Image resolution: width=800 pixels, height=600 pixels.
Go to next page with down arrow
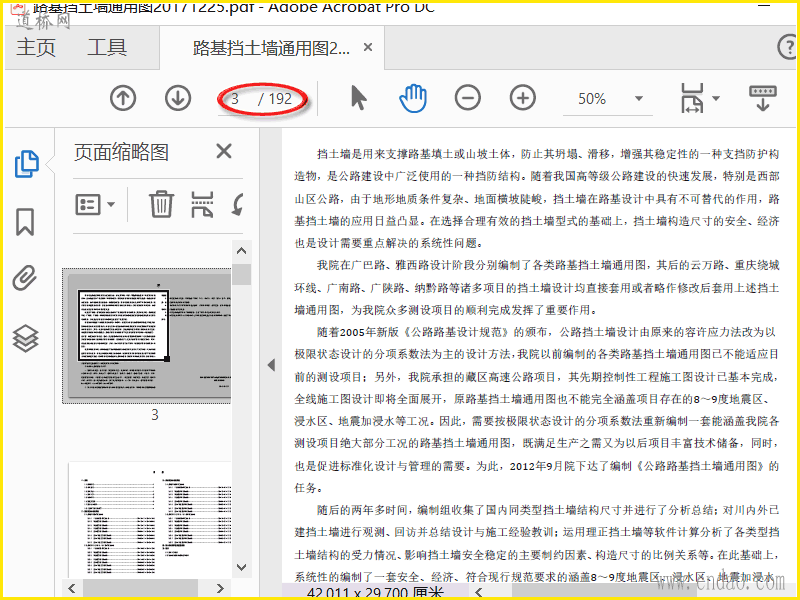point(178,98)
